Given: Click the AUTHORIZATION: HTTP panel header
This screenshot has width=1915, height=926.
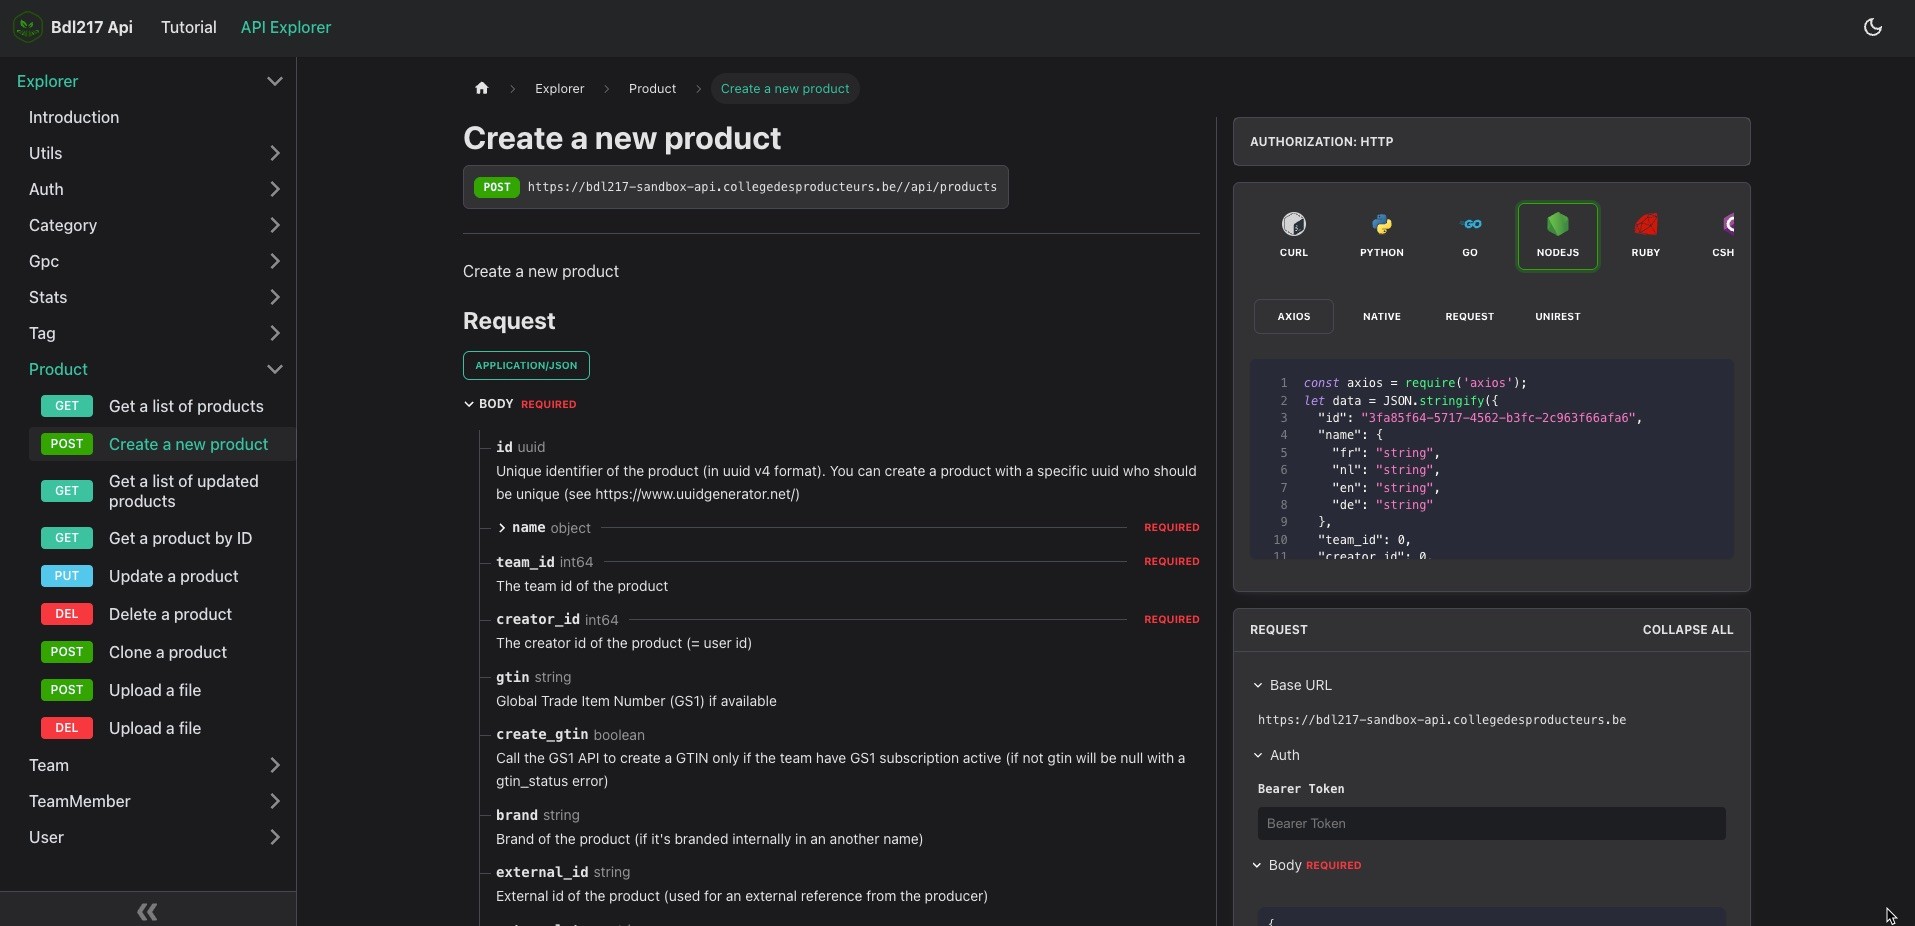Looking at the screenshot, I should click(1491, 141).
